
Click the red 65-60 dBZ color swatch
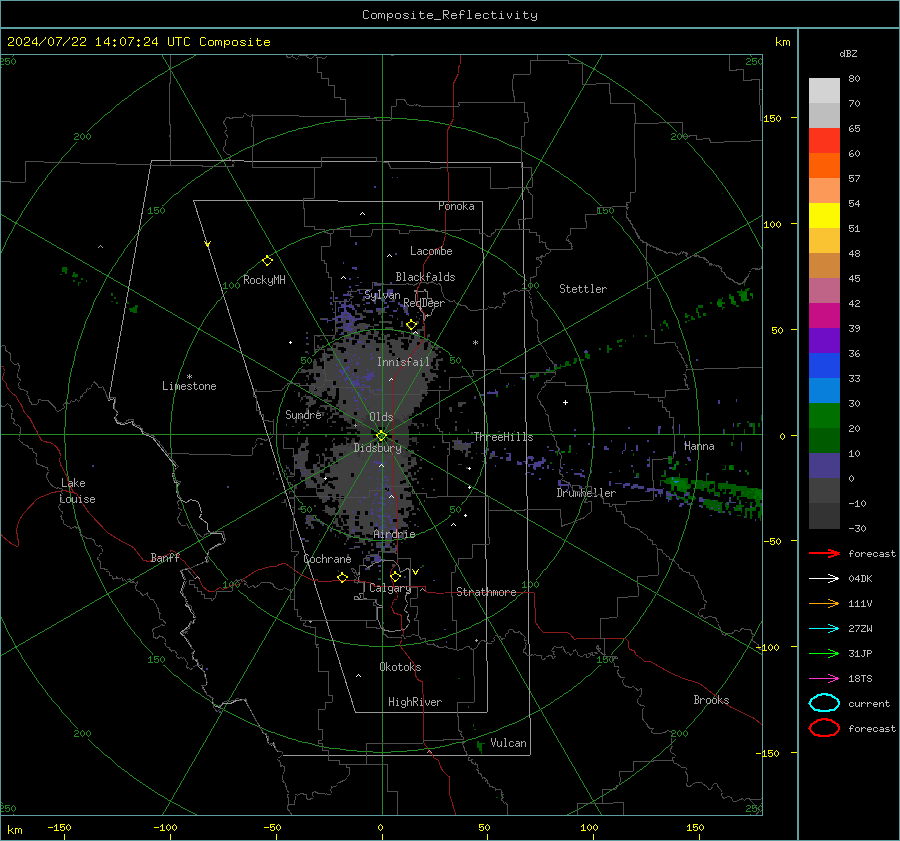pos(824,140)
